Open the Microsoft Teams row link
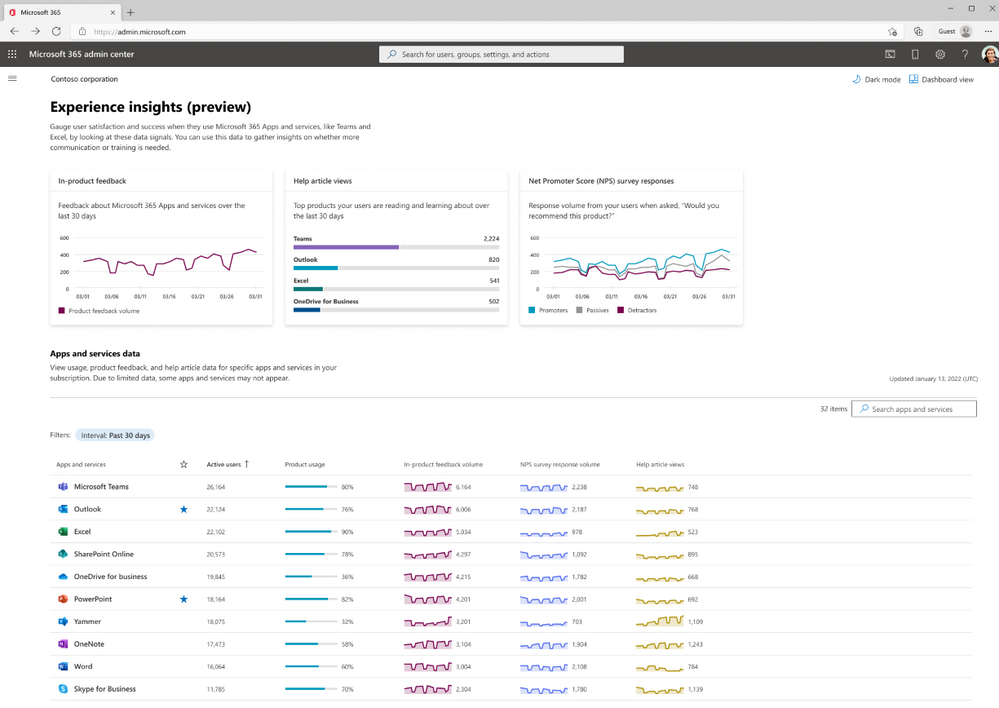Image resolution: width=999 pixels, height=708 pixels. [101, 487]
